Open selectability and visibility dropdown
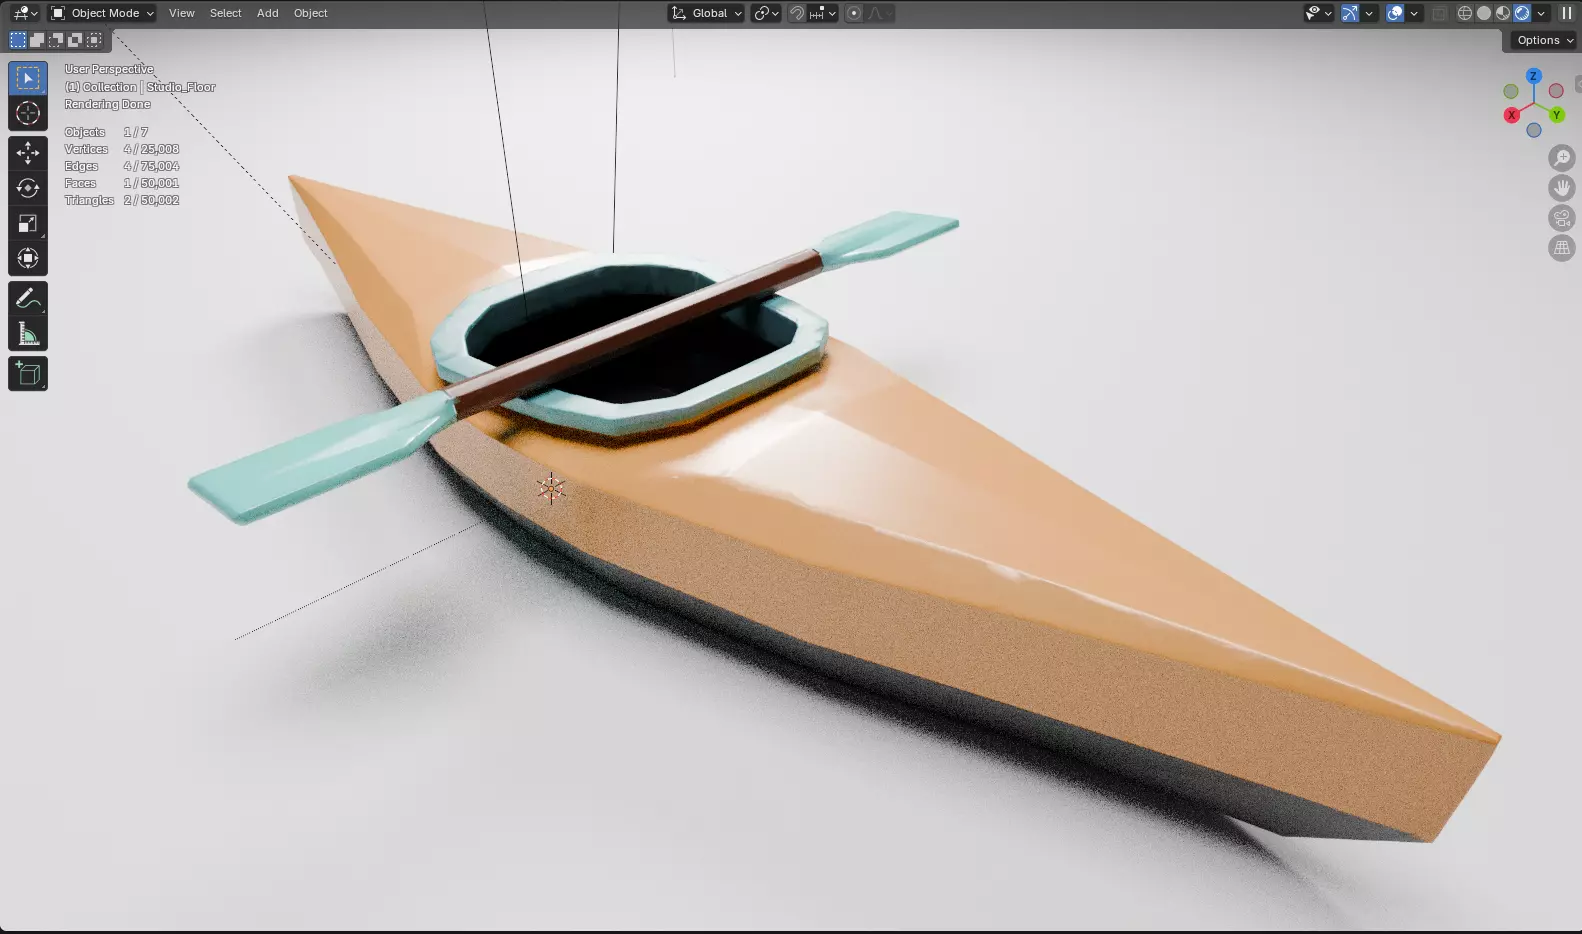The width and height of the screenshot is (1582, 934). click(x=1318, y=13)
